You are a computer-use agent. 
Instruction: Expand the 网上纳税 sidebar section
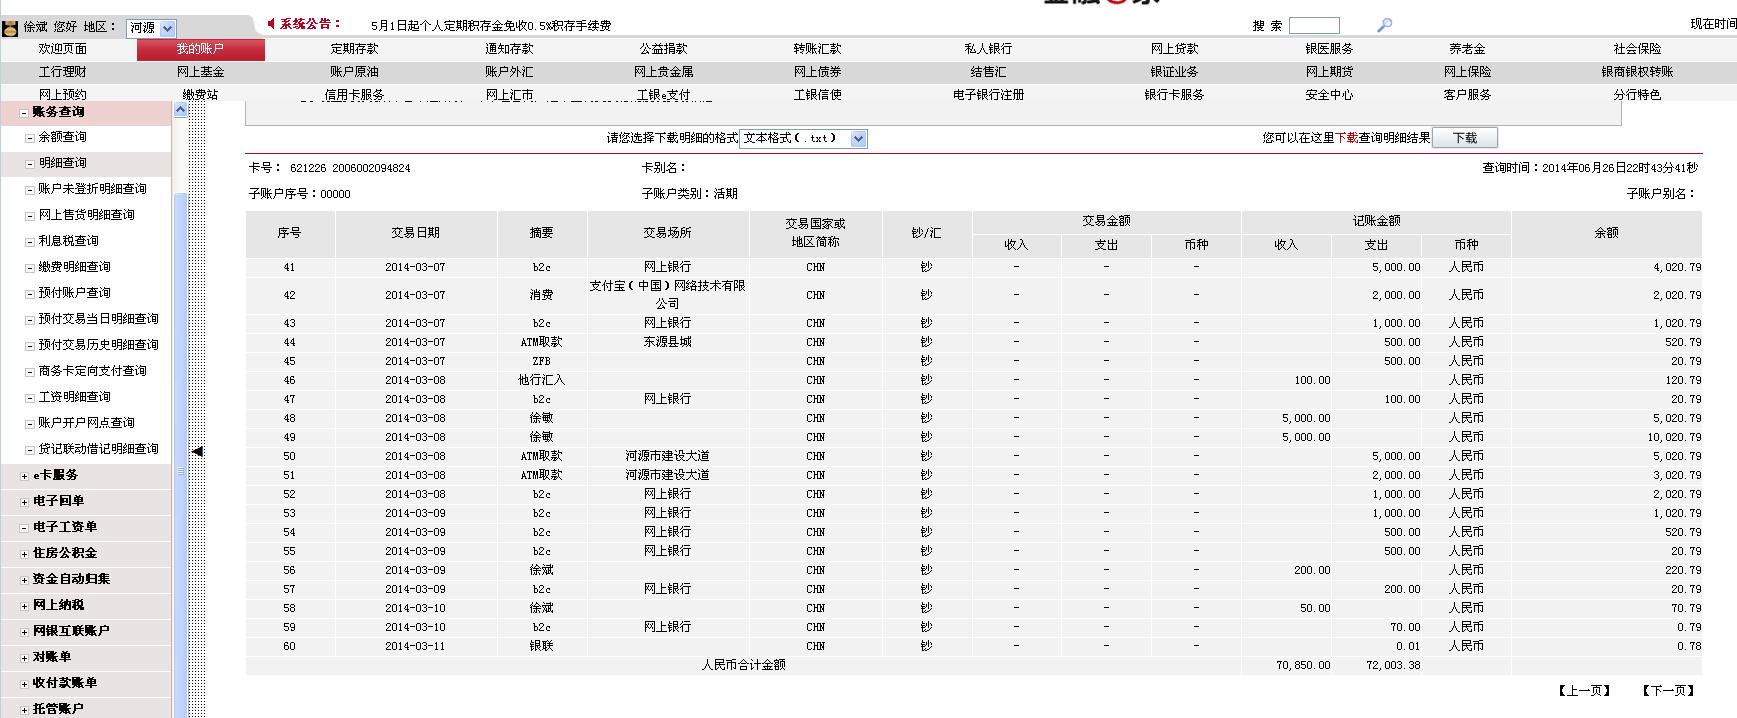pos(25,606)
